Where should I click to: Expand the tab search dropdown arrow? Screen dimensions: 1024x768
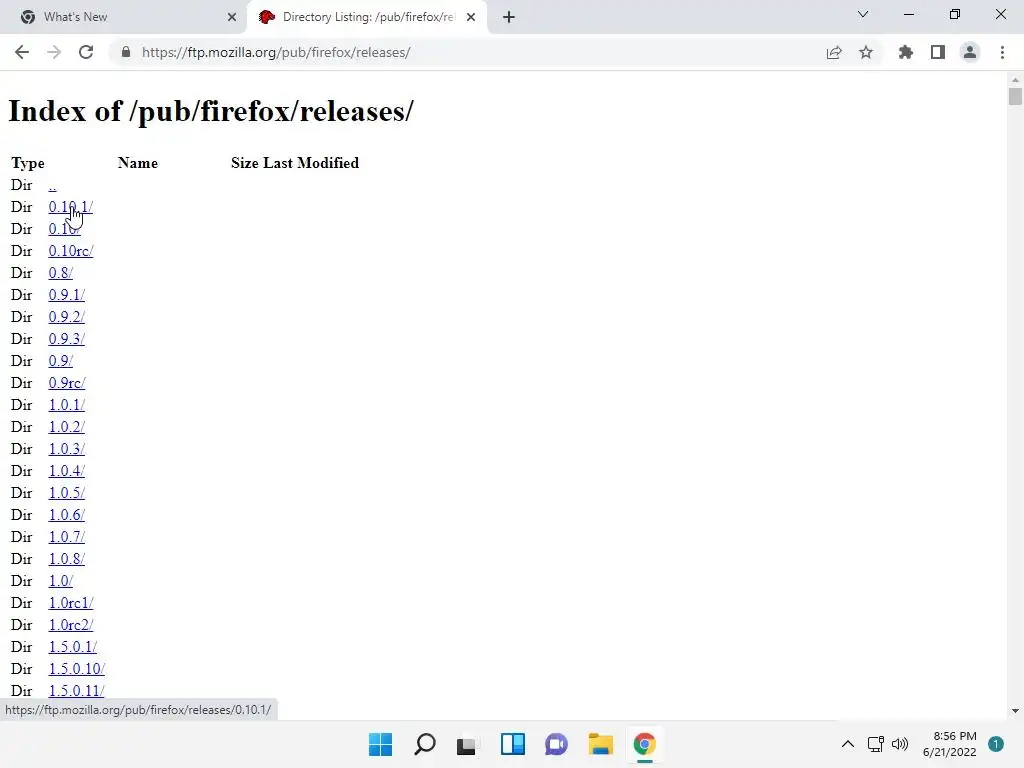863,14
